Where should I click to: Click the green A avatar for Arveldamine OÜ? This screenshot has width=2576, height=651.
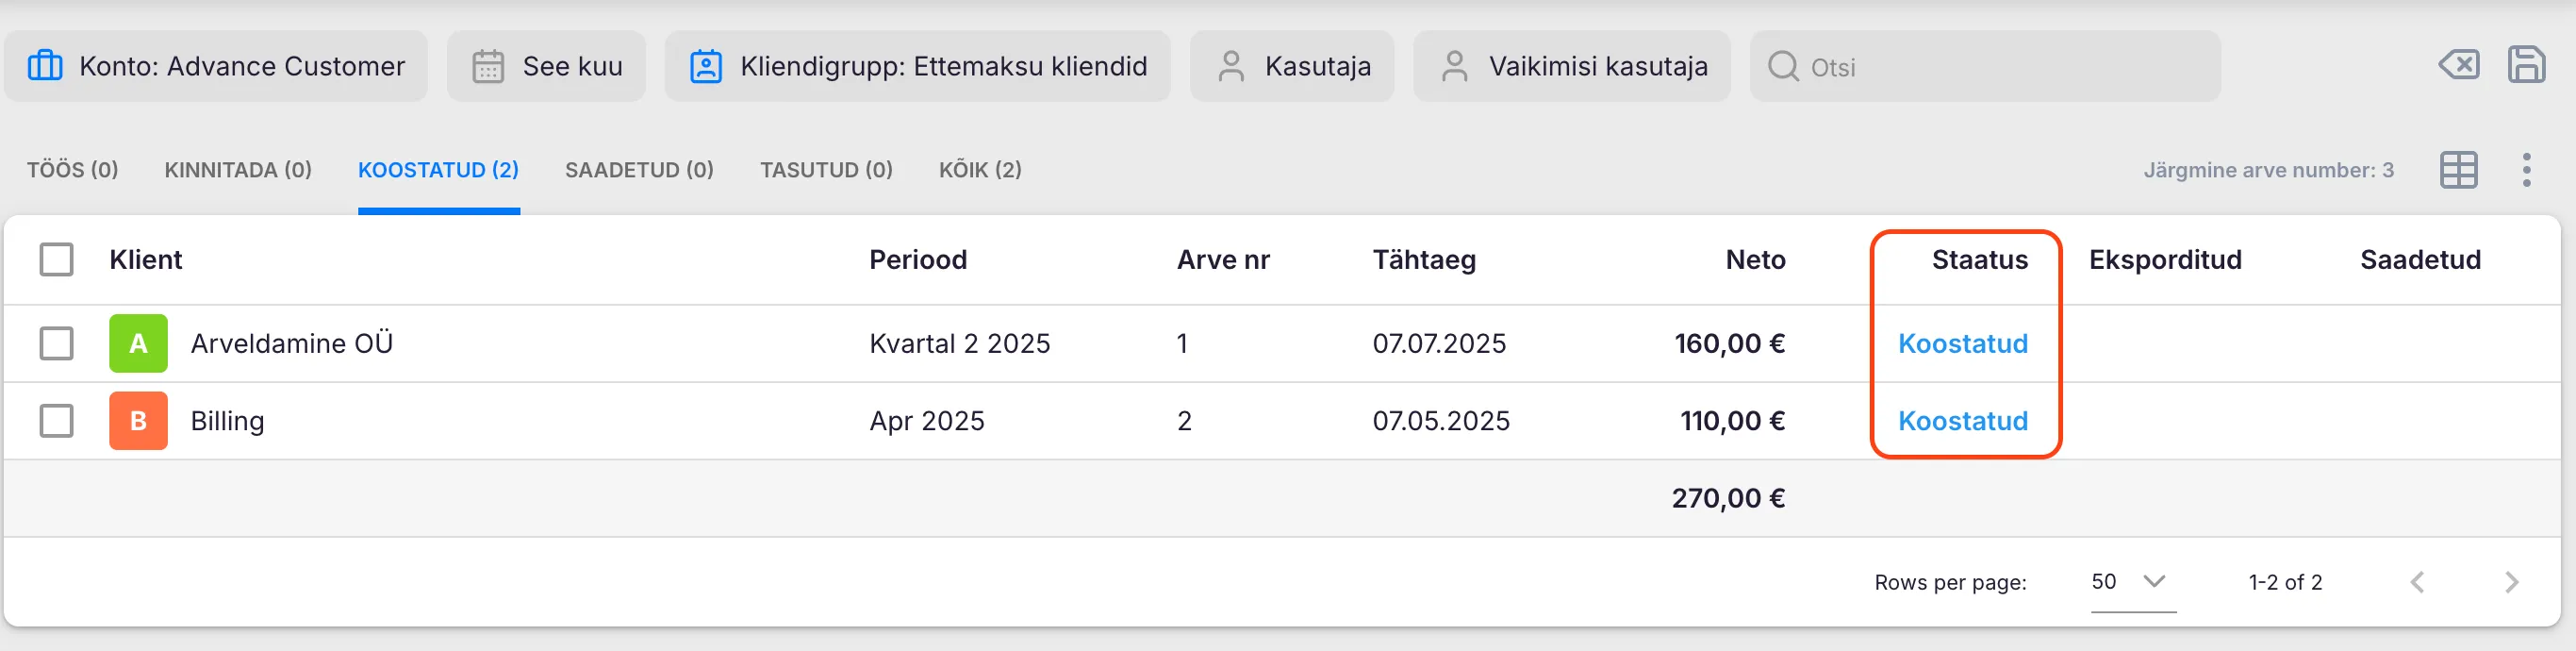[138, 343]
